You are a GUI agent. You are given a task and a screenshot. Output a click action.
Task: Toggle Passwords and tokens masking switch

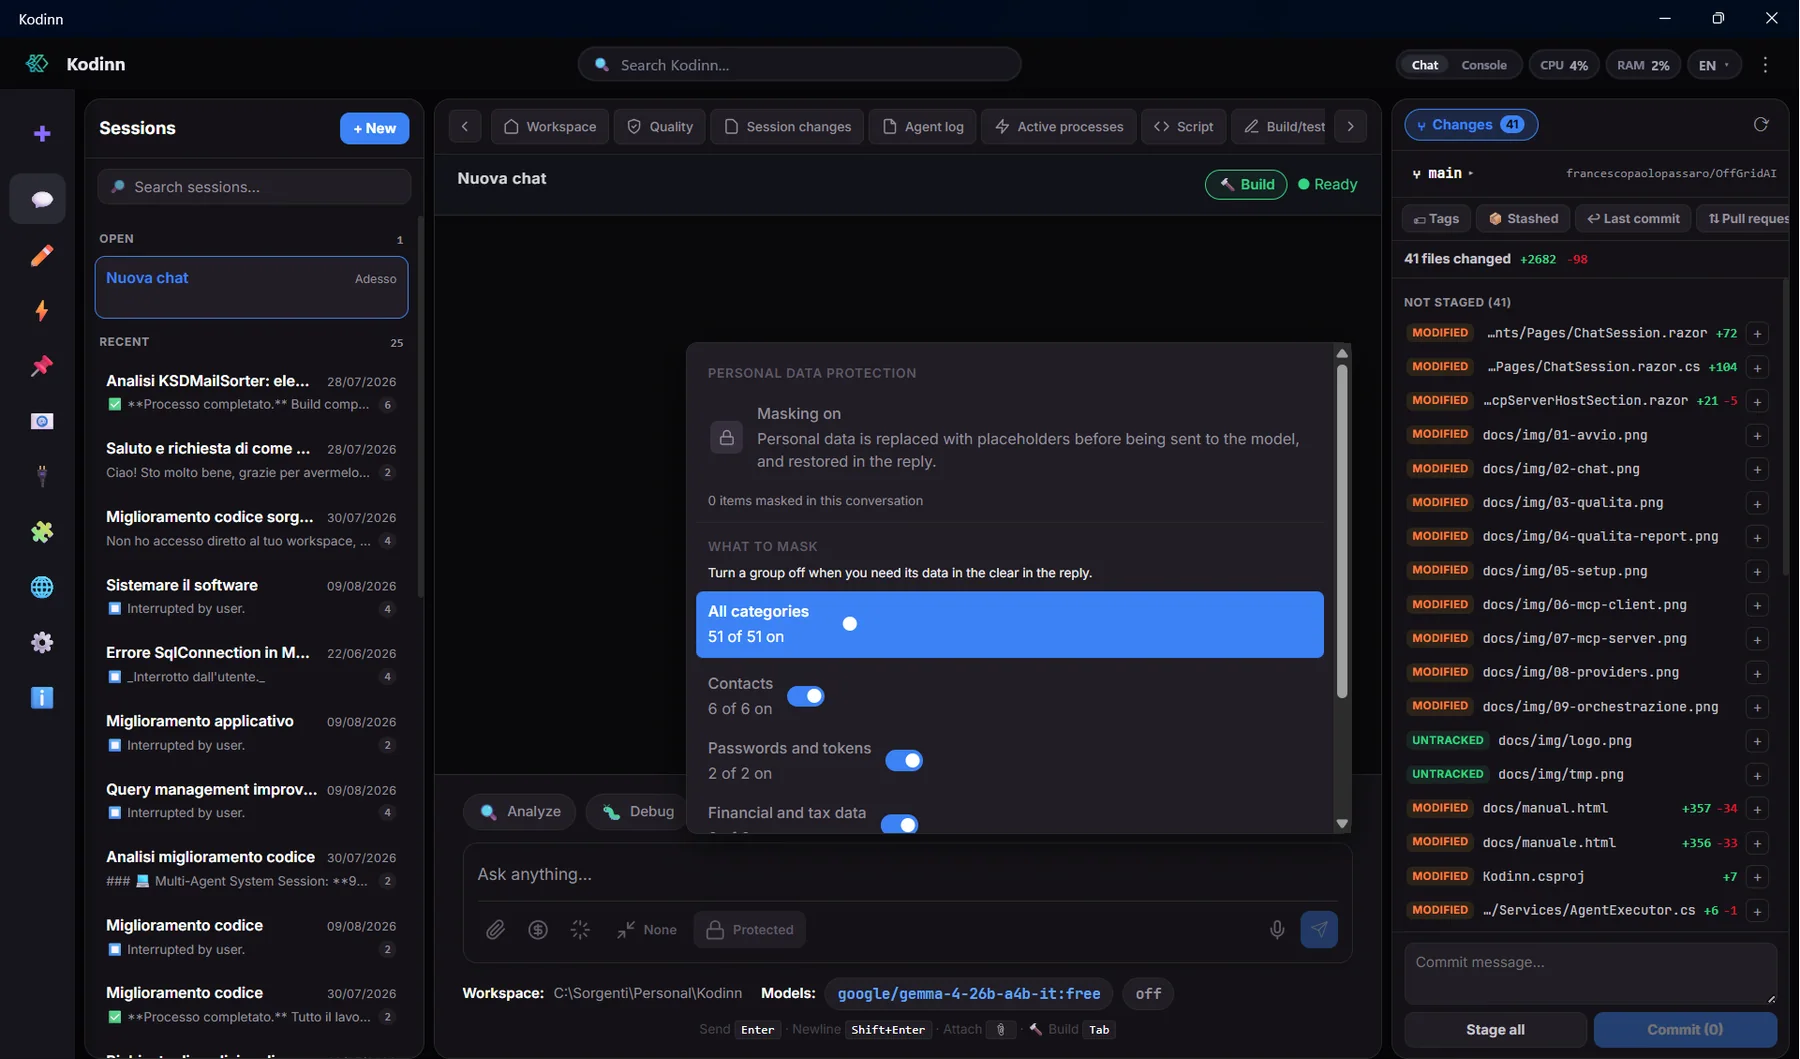point(904,761)
